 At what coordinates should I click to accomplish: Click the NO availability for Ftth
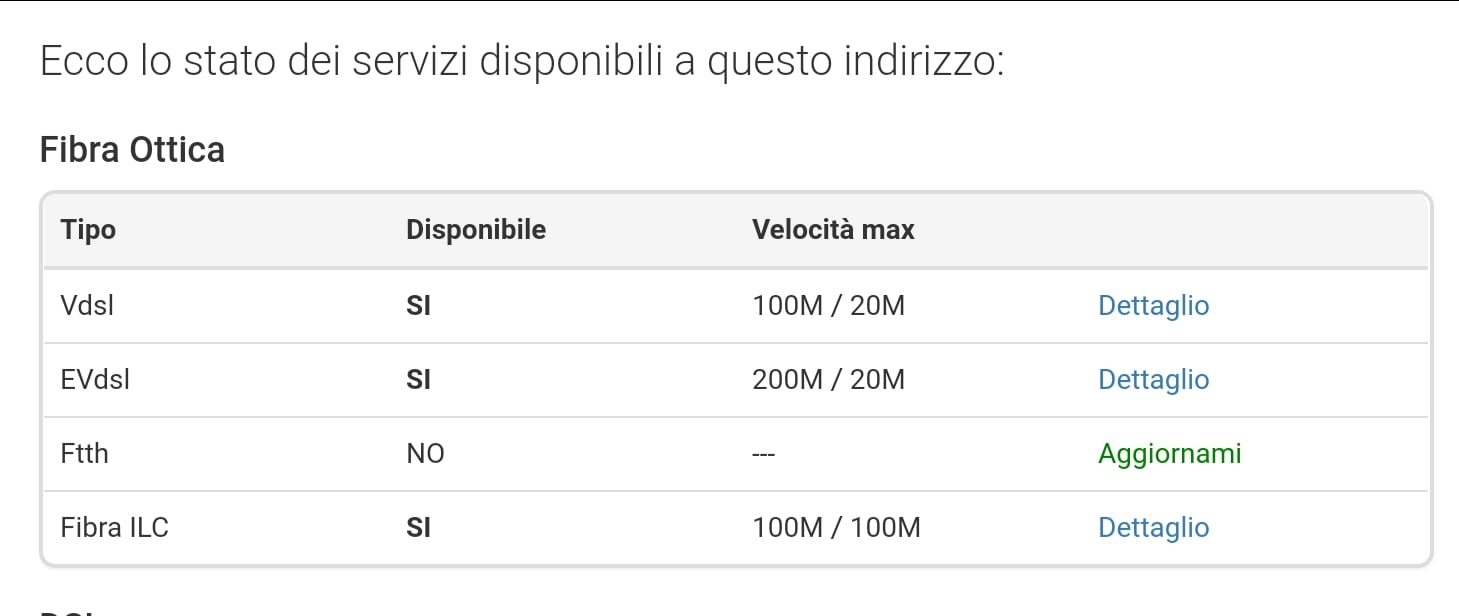click(x=425, y=454)
